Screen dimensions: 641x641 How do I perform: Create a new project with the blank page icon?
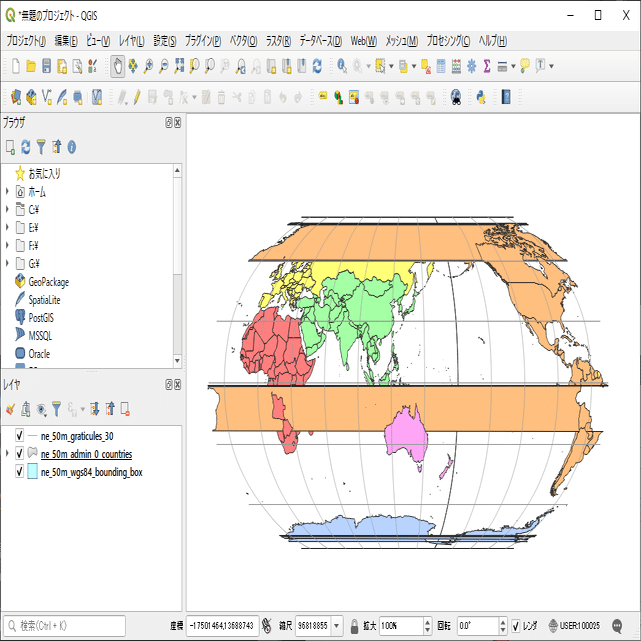16,66
